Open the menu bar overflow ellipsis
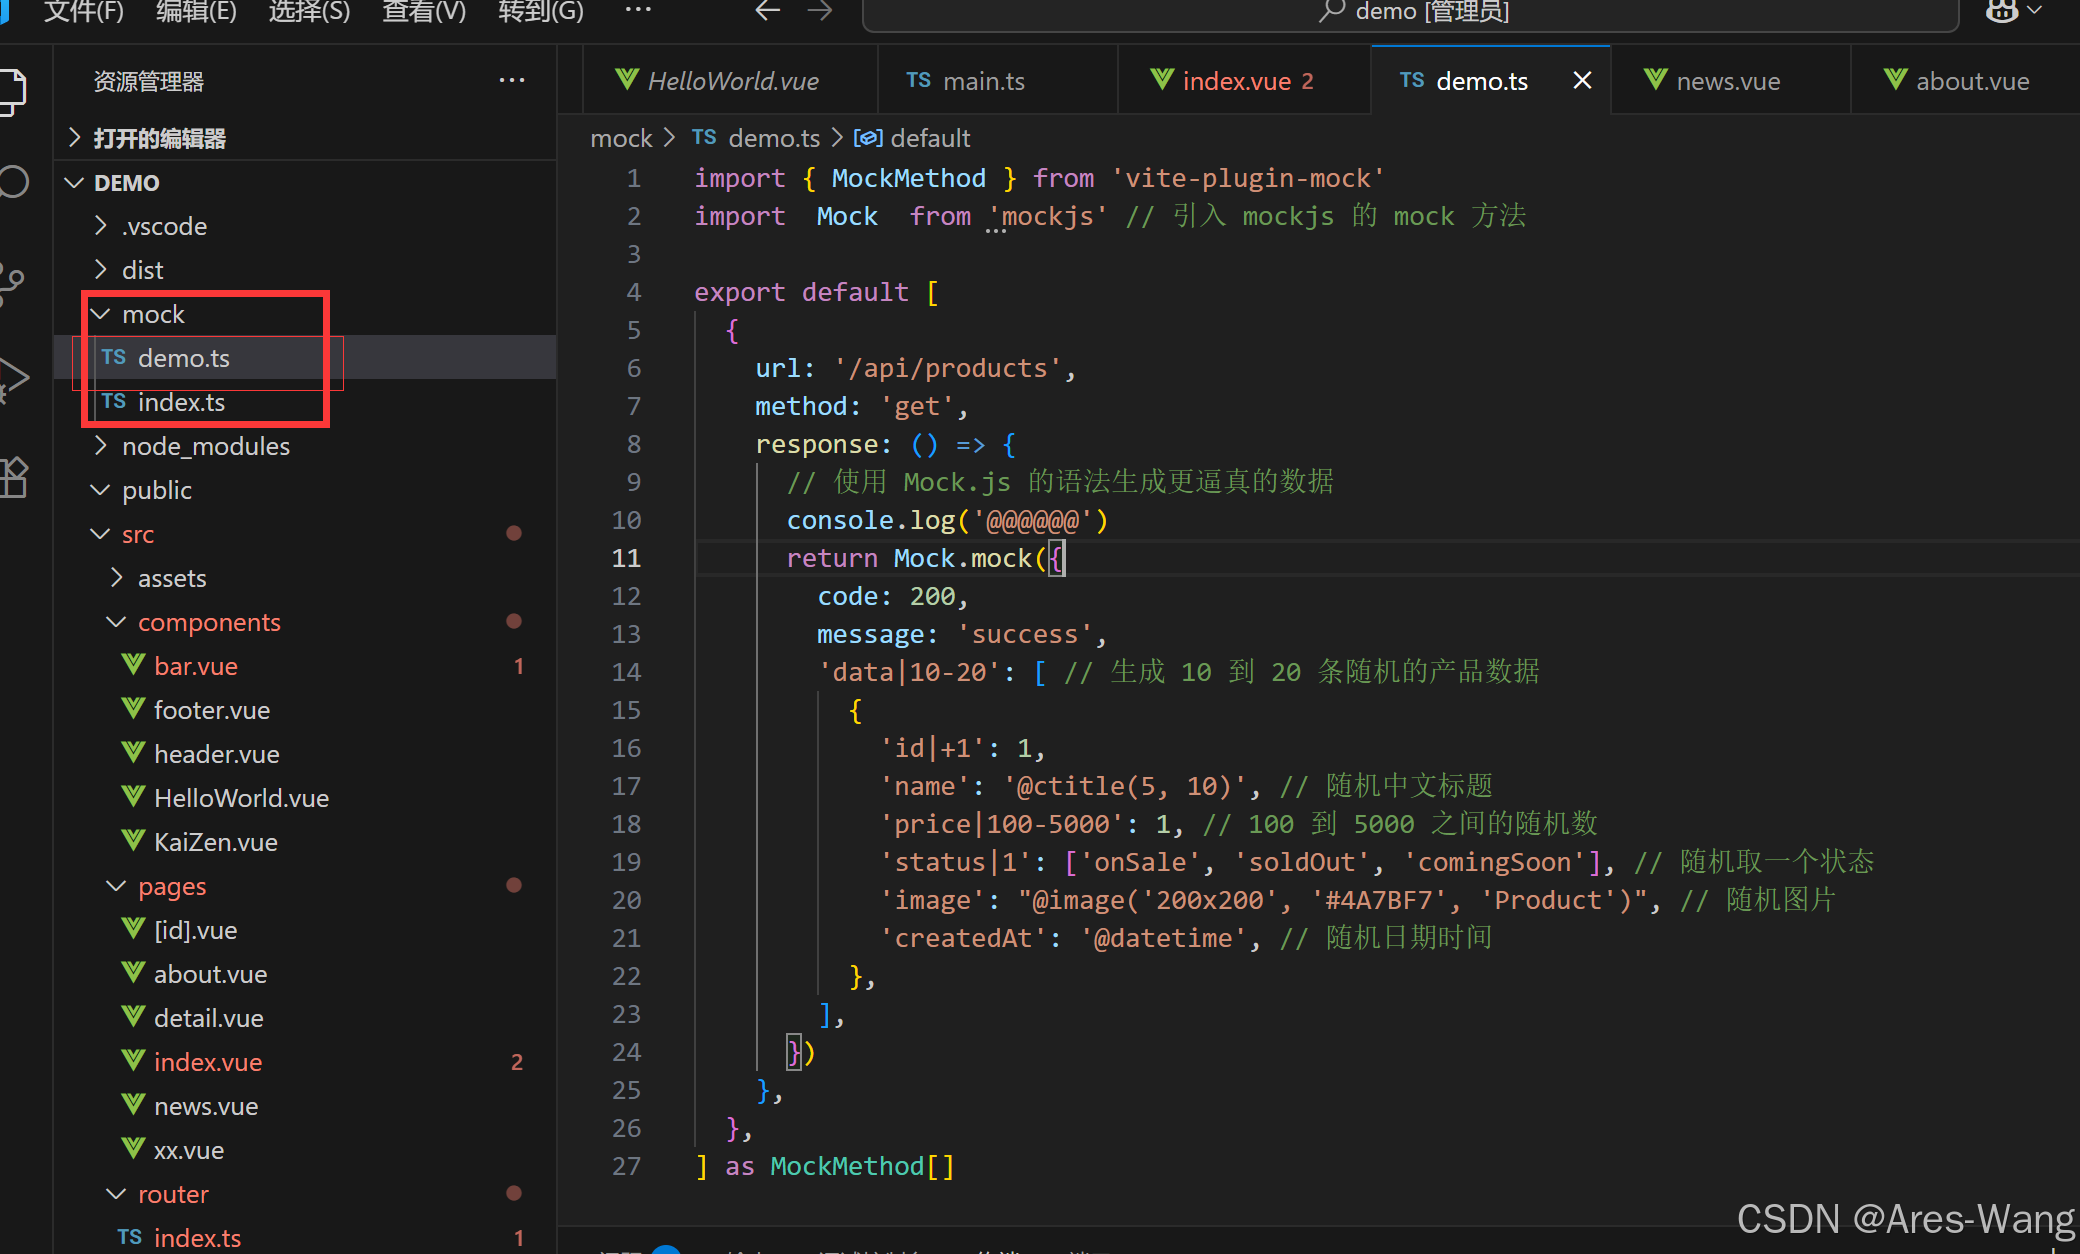 pyautogui.click(x=638, y=10)
